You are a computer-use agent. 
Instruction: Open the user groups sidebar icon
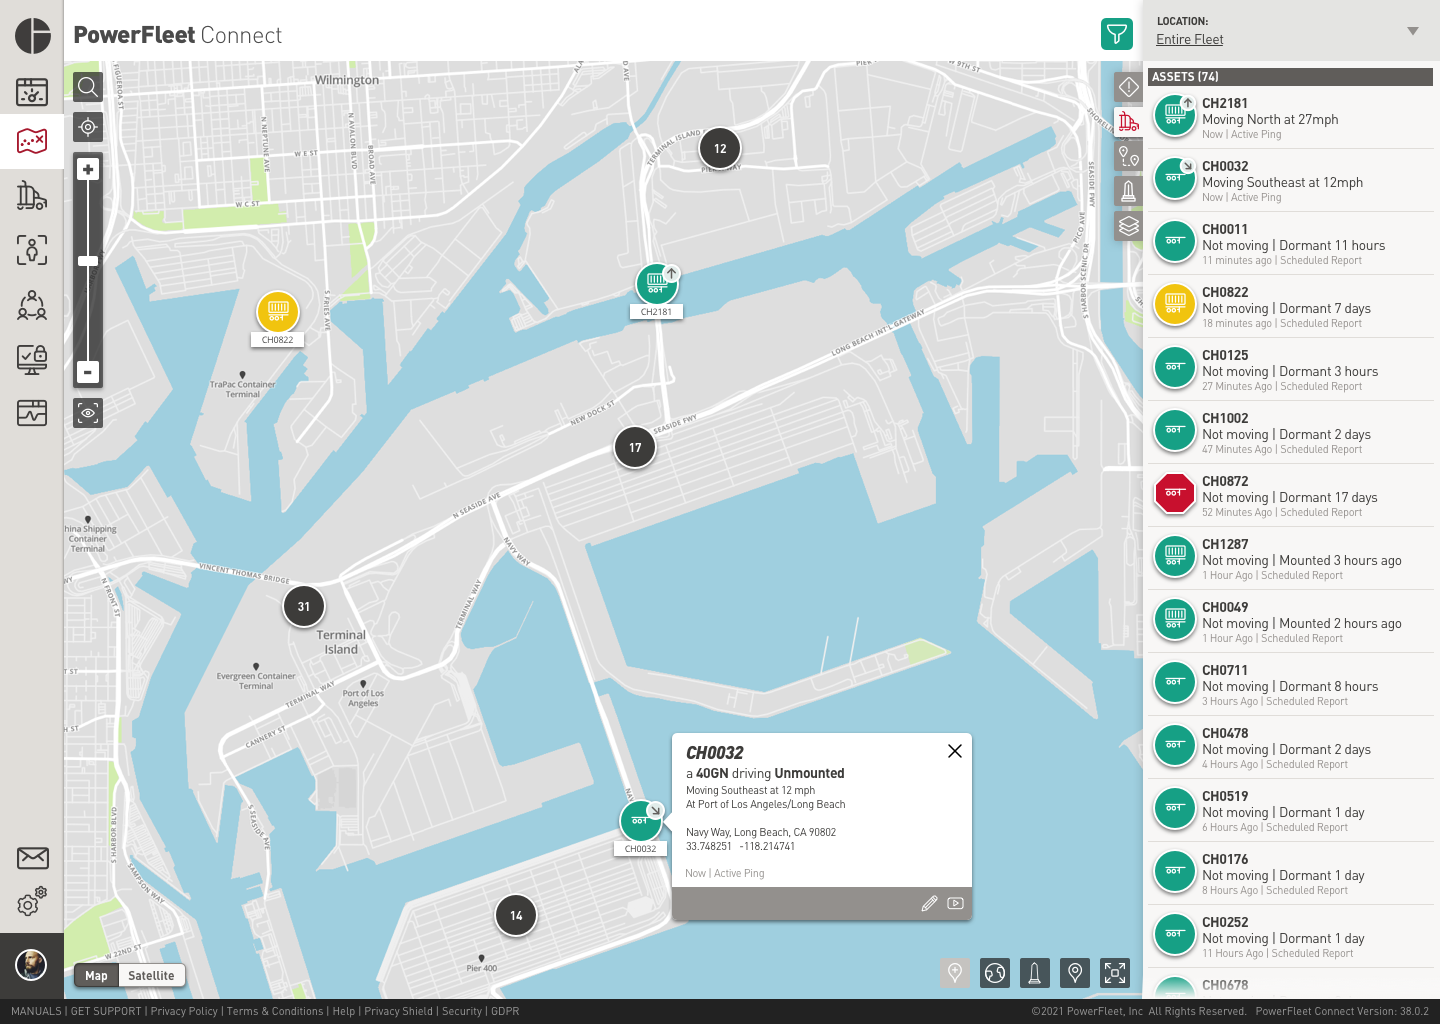[x=32, y=305]
